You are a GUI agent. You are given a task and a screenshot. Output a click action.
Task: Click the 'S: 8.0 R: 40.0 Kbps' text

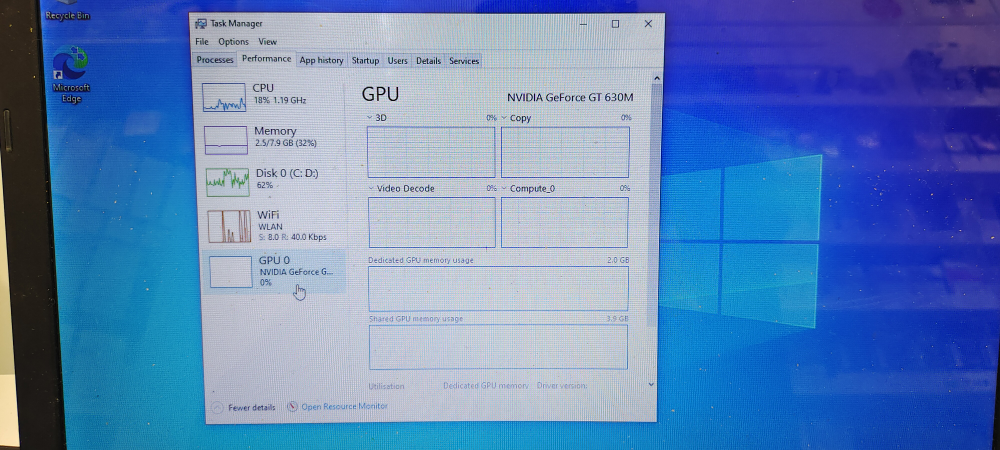pos(293,237)
